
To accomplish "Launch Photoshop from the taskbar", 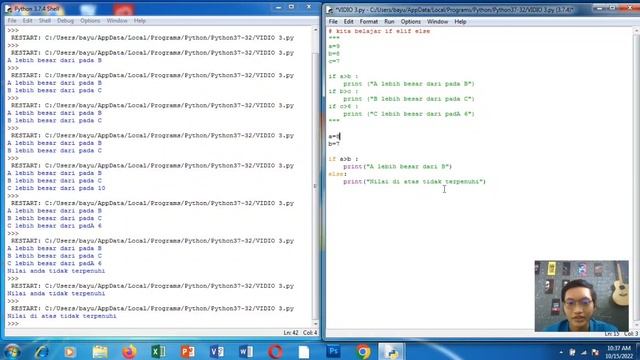I will tap(333, 351).
